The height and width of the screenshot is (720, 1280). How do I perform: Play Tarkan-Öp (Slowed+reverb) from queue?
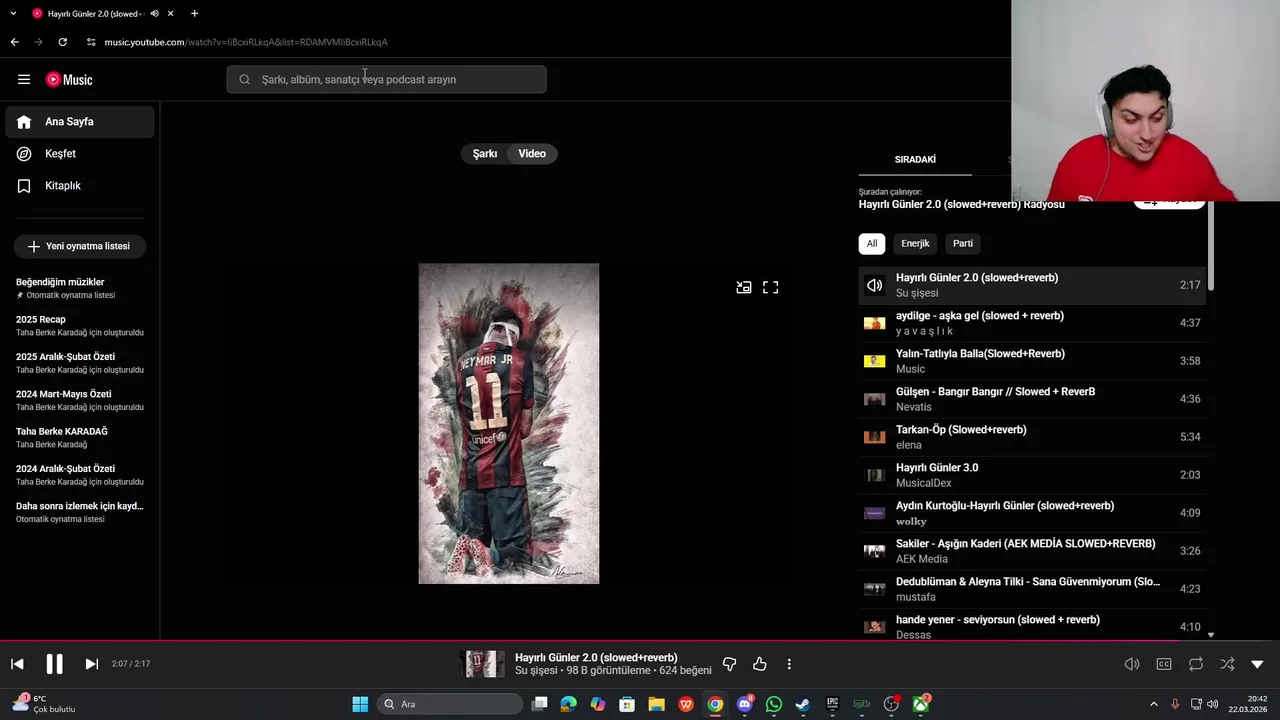click(1032, 437)
